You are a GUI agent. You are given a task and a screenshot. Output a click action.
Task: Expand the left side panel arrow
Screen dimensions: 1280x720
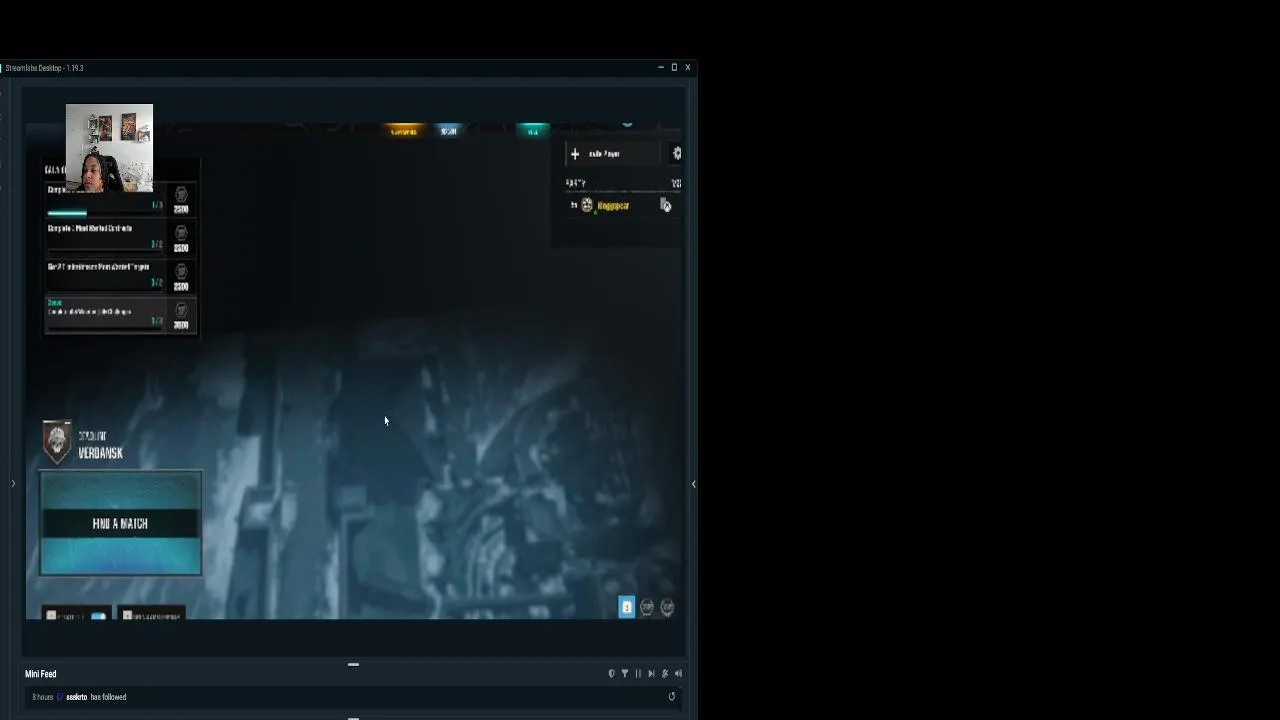[13, 484]
